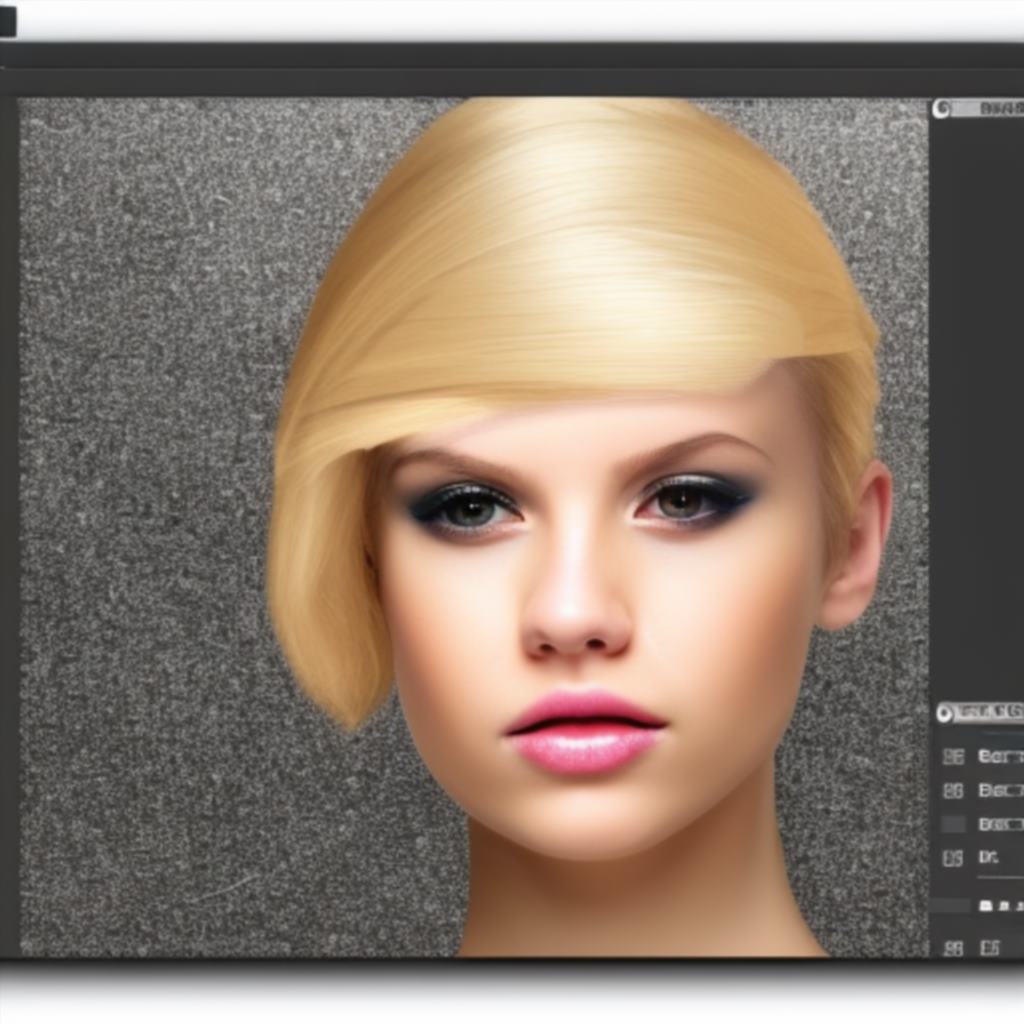Viewport: 1024px width, 1024px height.
Task: Click the bracket icon in bottom panel row
Action: [989, 948]
